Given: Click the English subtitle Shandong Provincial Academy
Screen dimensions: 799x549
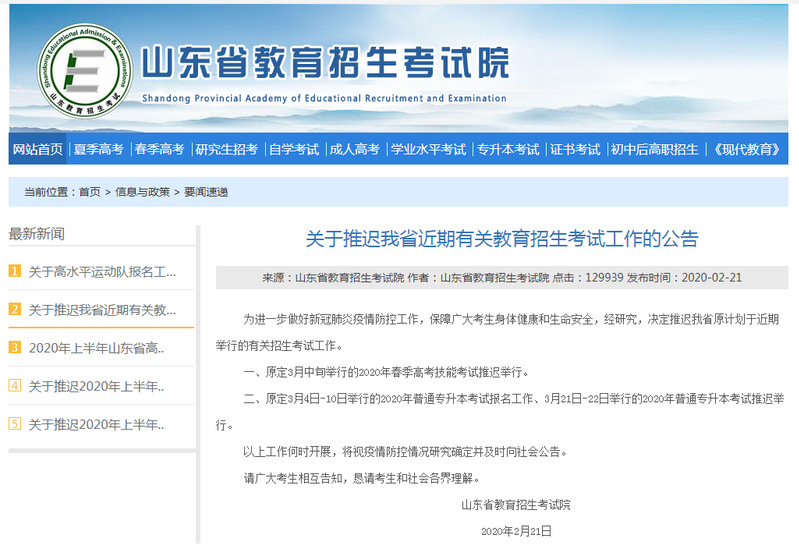Looking at the screenshot, I should click(324, 98).
